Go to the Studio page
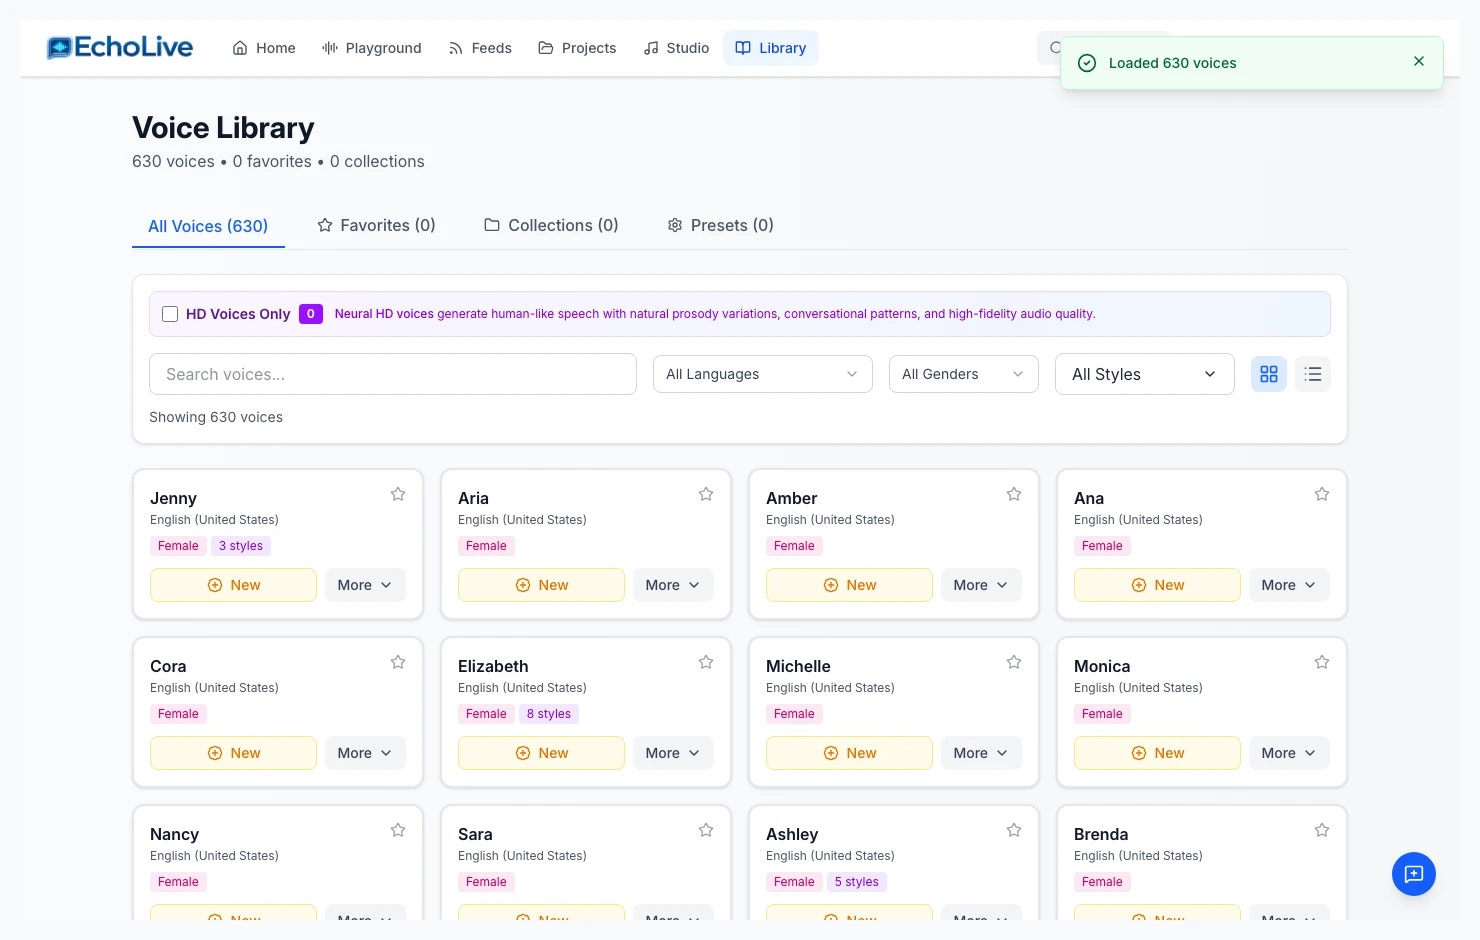Viewport: 1480px width, 940px height. (676, 47)
